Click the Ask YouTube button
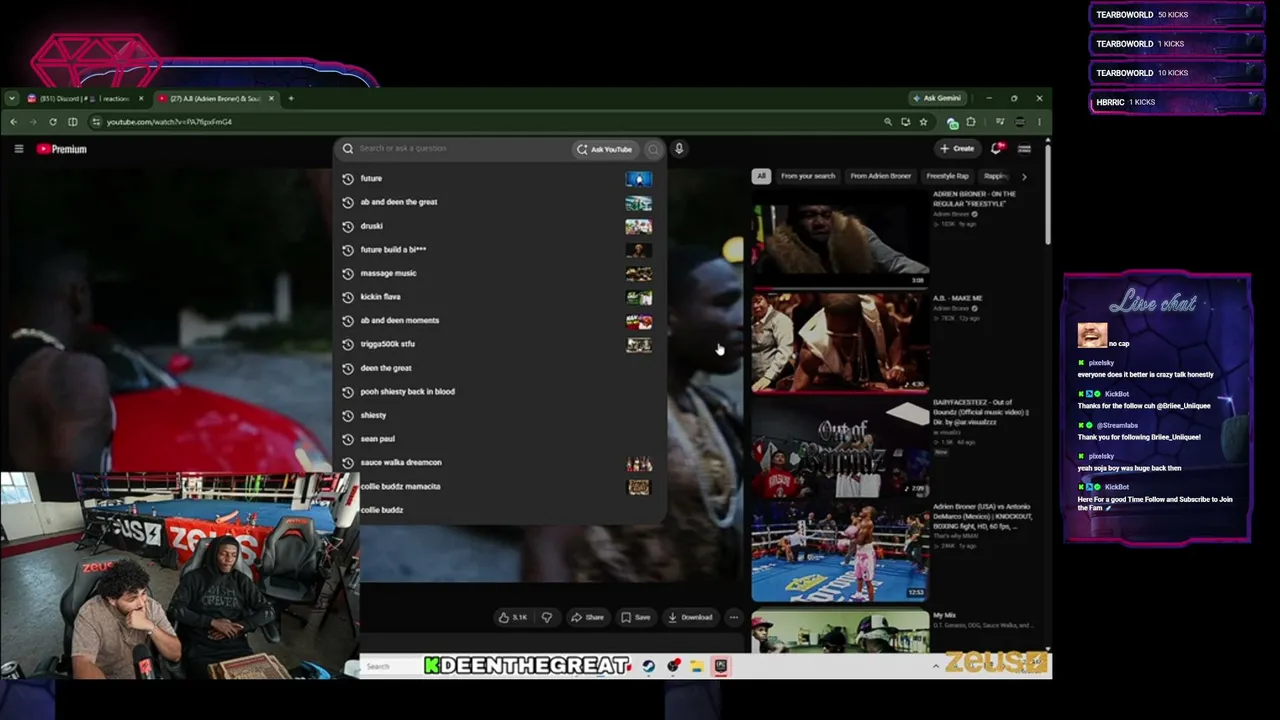 point(604,149)
